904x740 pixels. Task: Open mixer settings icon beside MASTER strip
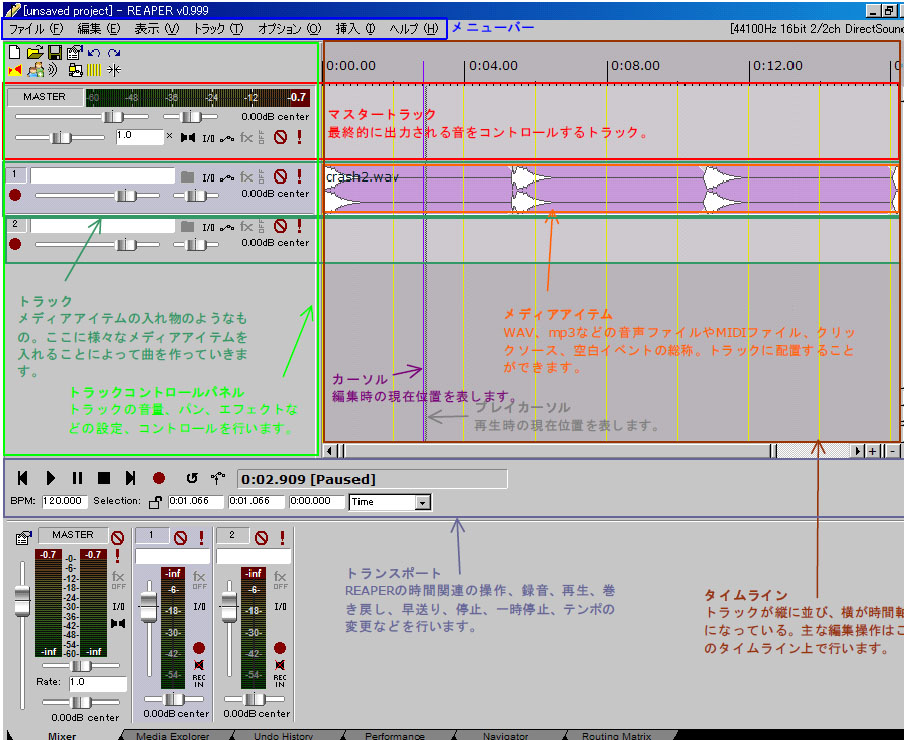click(x=24, y=537)
